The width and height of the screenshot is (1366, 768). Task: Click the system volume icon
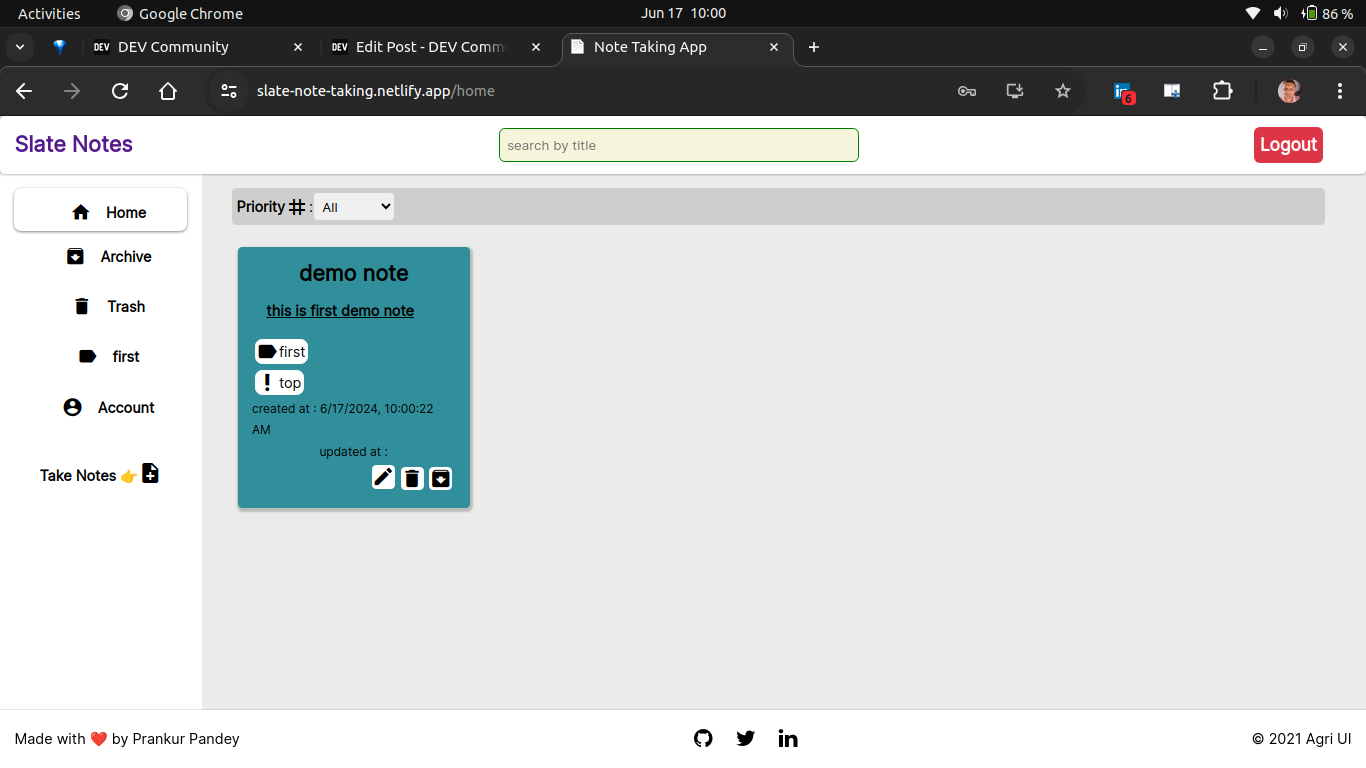(1281, 13)
